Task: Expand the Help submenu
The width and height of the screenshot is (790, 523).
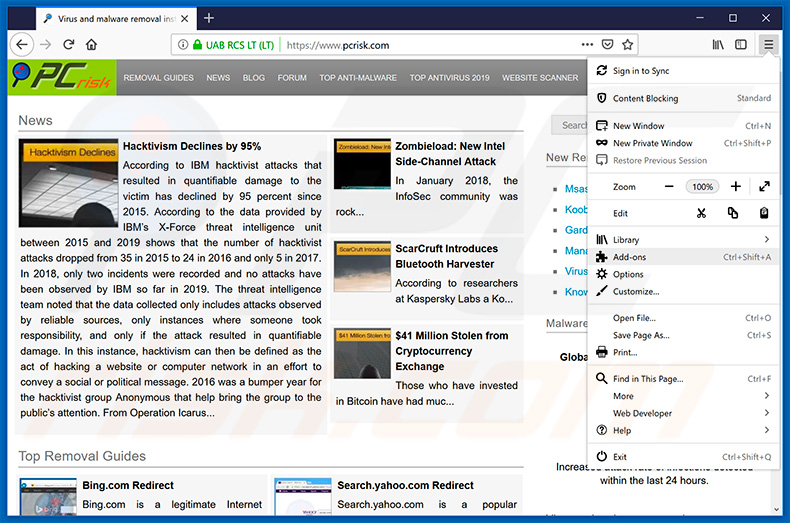Action: tap(683, 430)
